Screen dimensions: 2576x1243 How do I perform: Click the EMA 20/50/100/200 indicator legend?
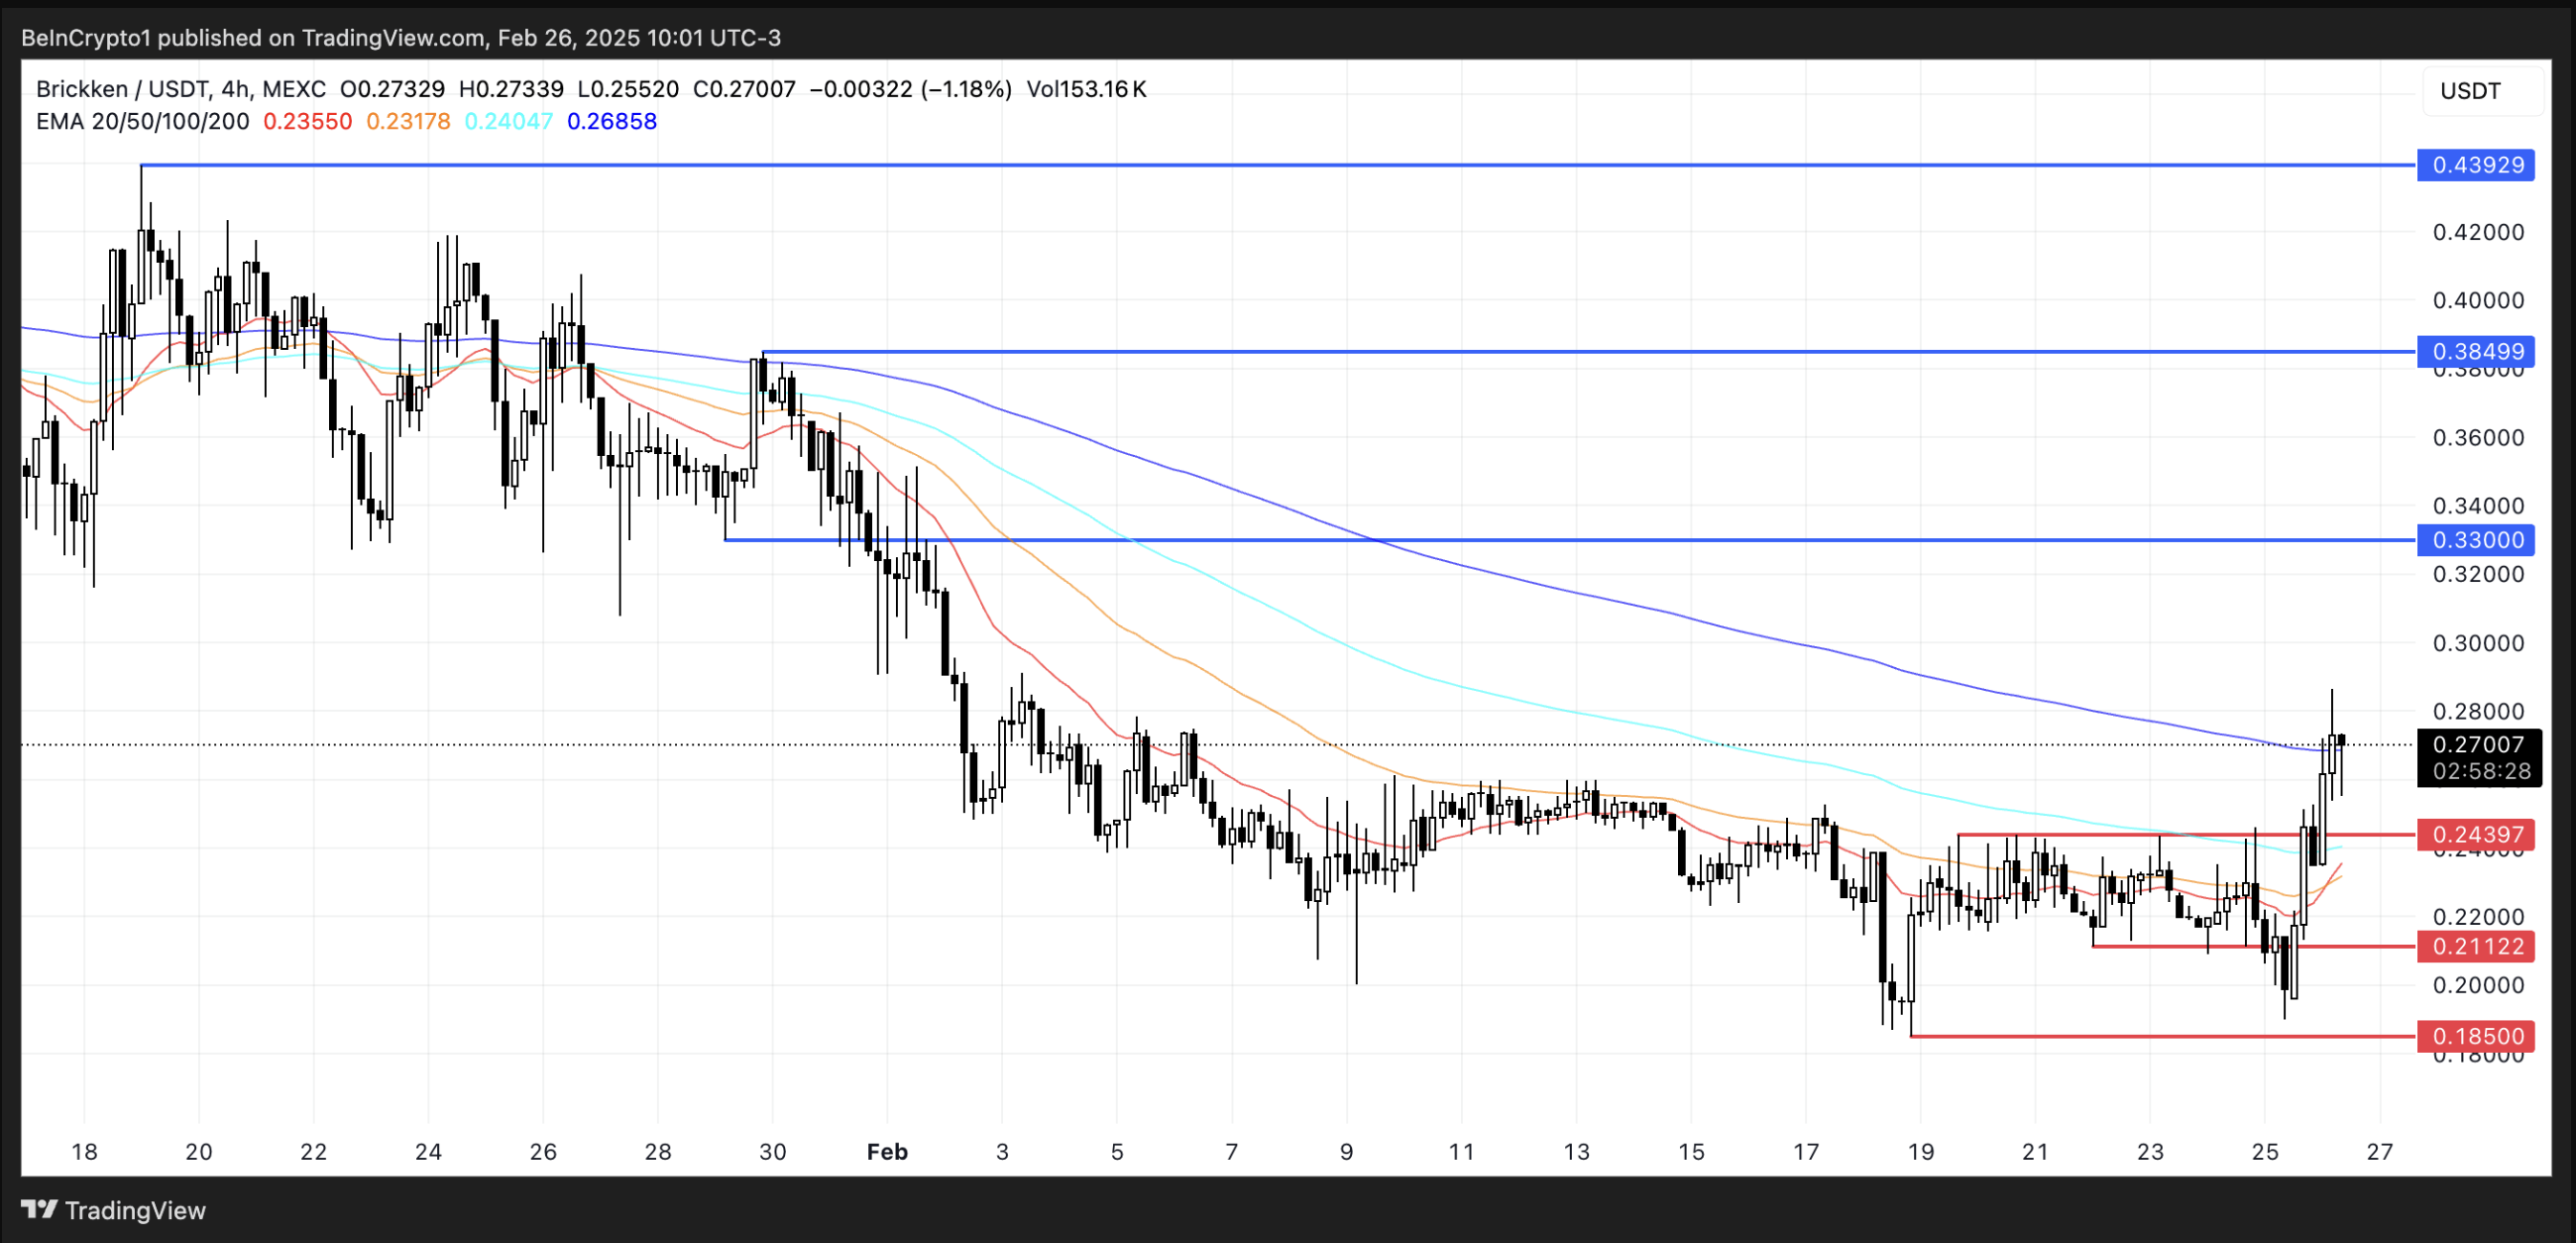coord(142,122)
